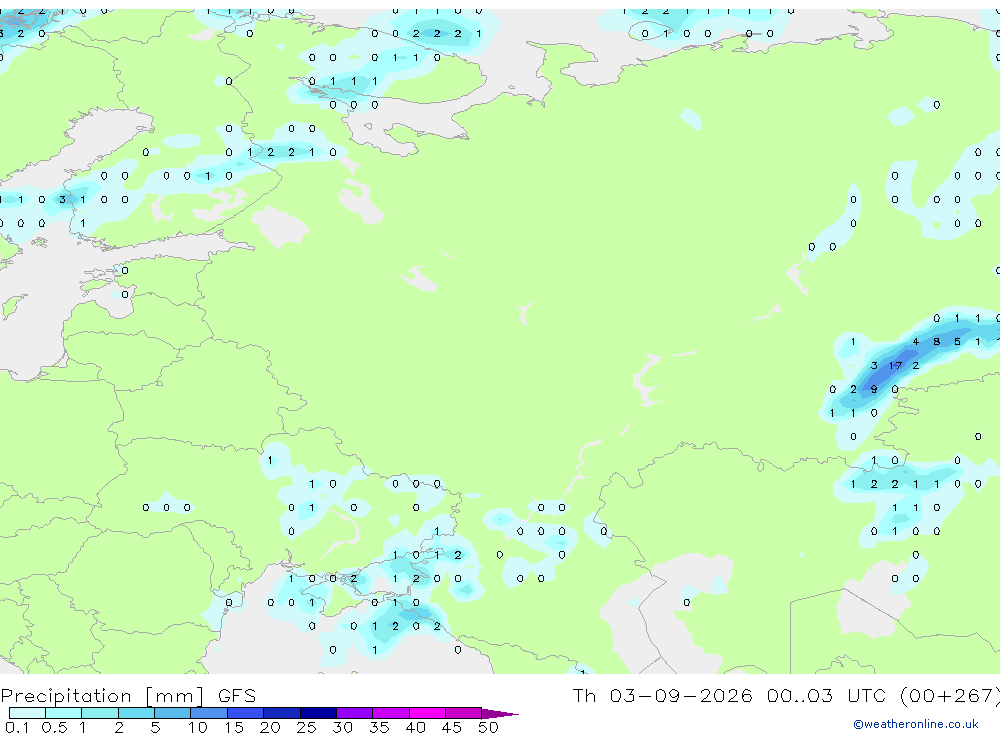Screen dimensions: 1000x733
Task: Click legend scale label '10'
Action: click(x=198, y=727)
